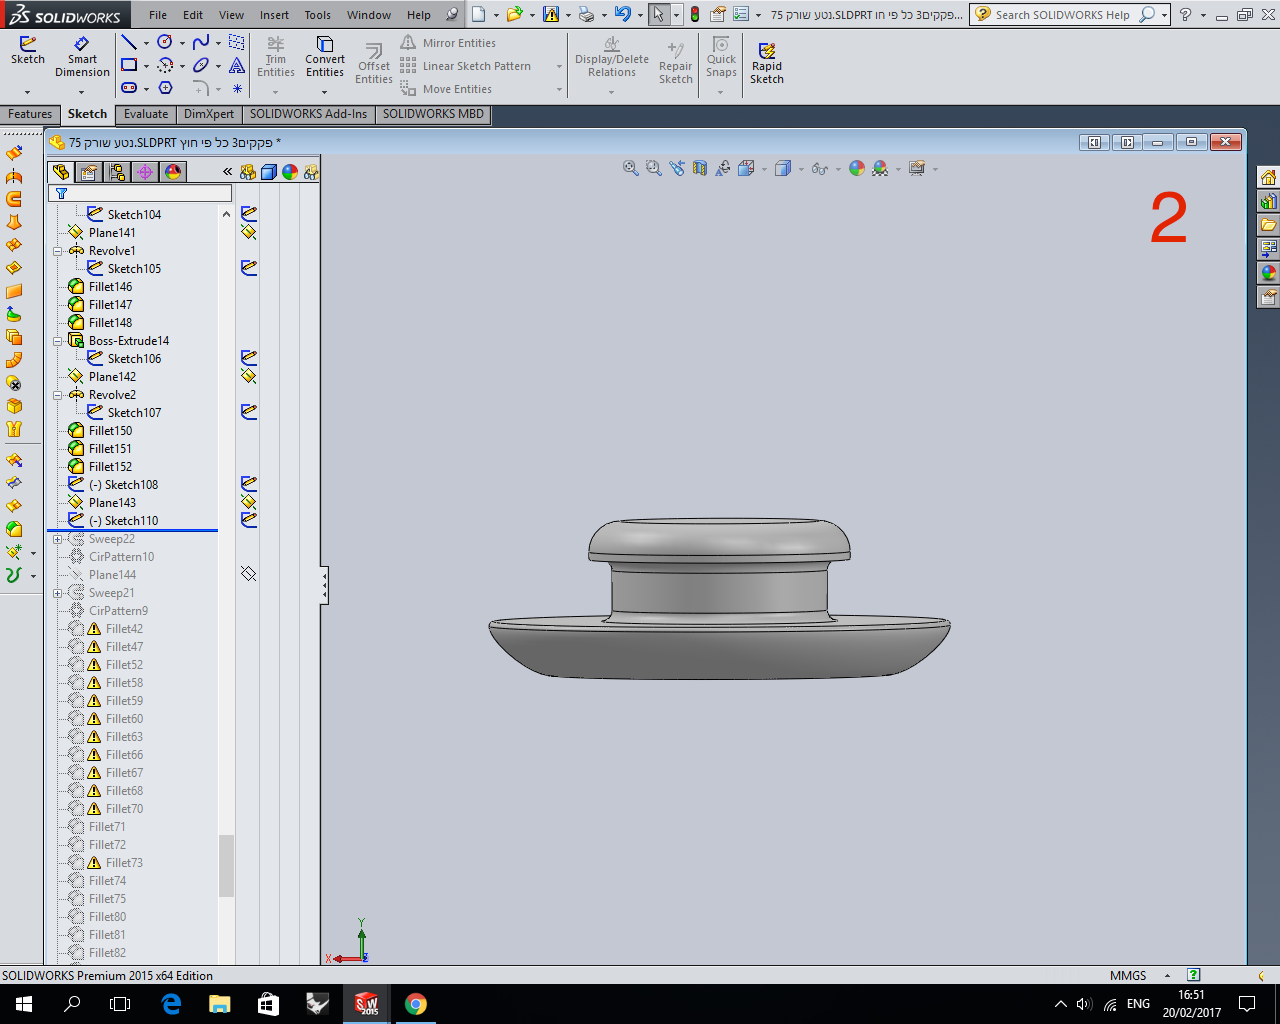This screenshot has height=1024, width=1280.
Task: Open the Insert menu
Action: [x=274, y=15]
